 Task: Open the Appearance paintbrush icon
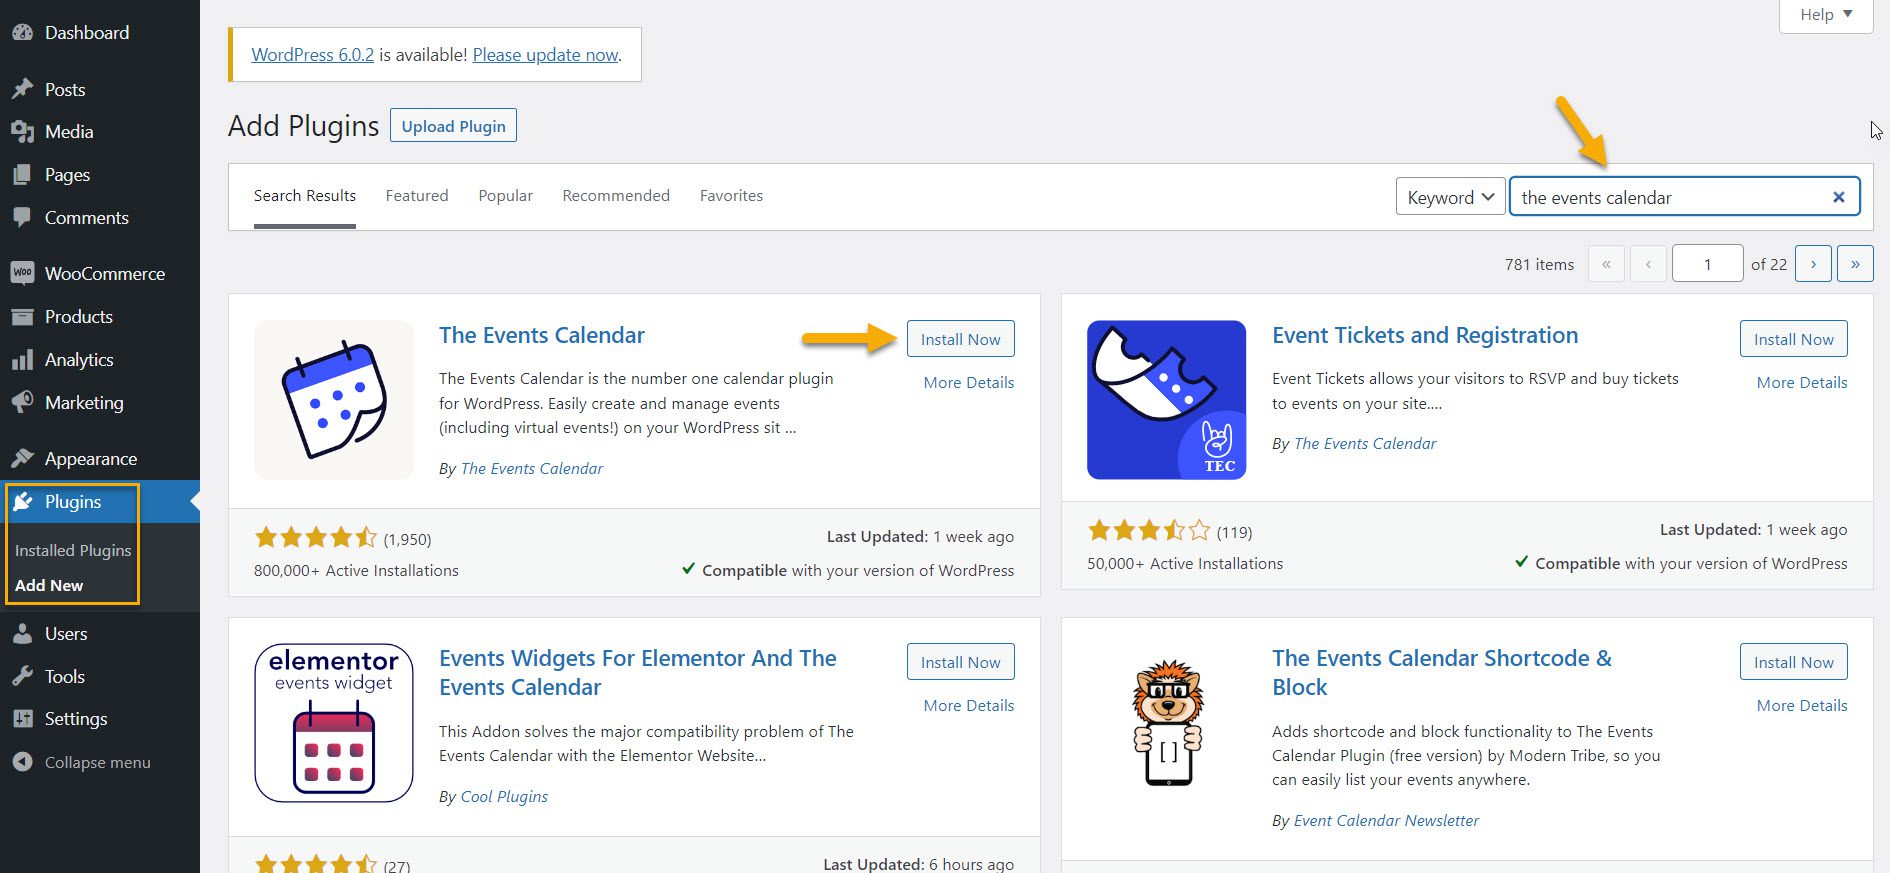(24, 457)
